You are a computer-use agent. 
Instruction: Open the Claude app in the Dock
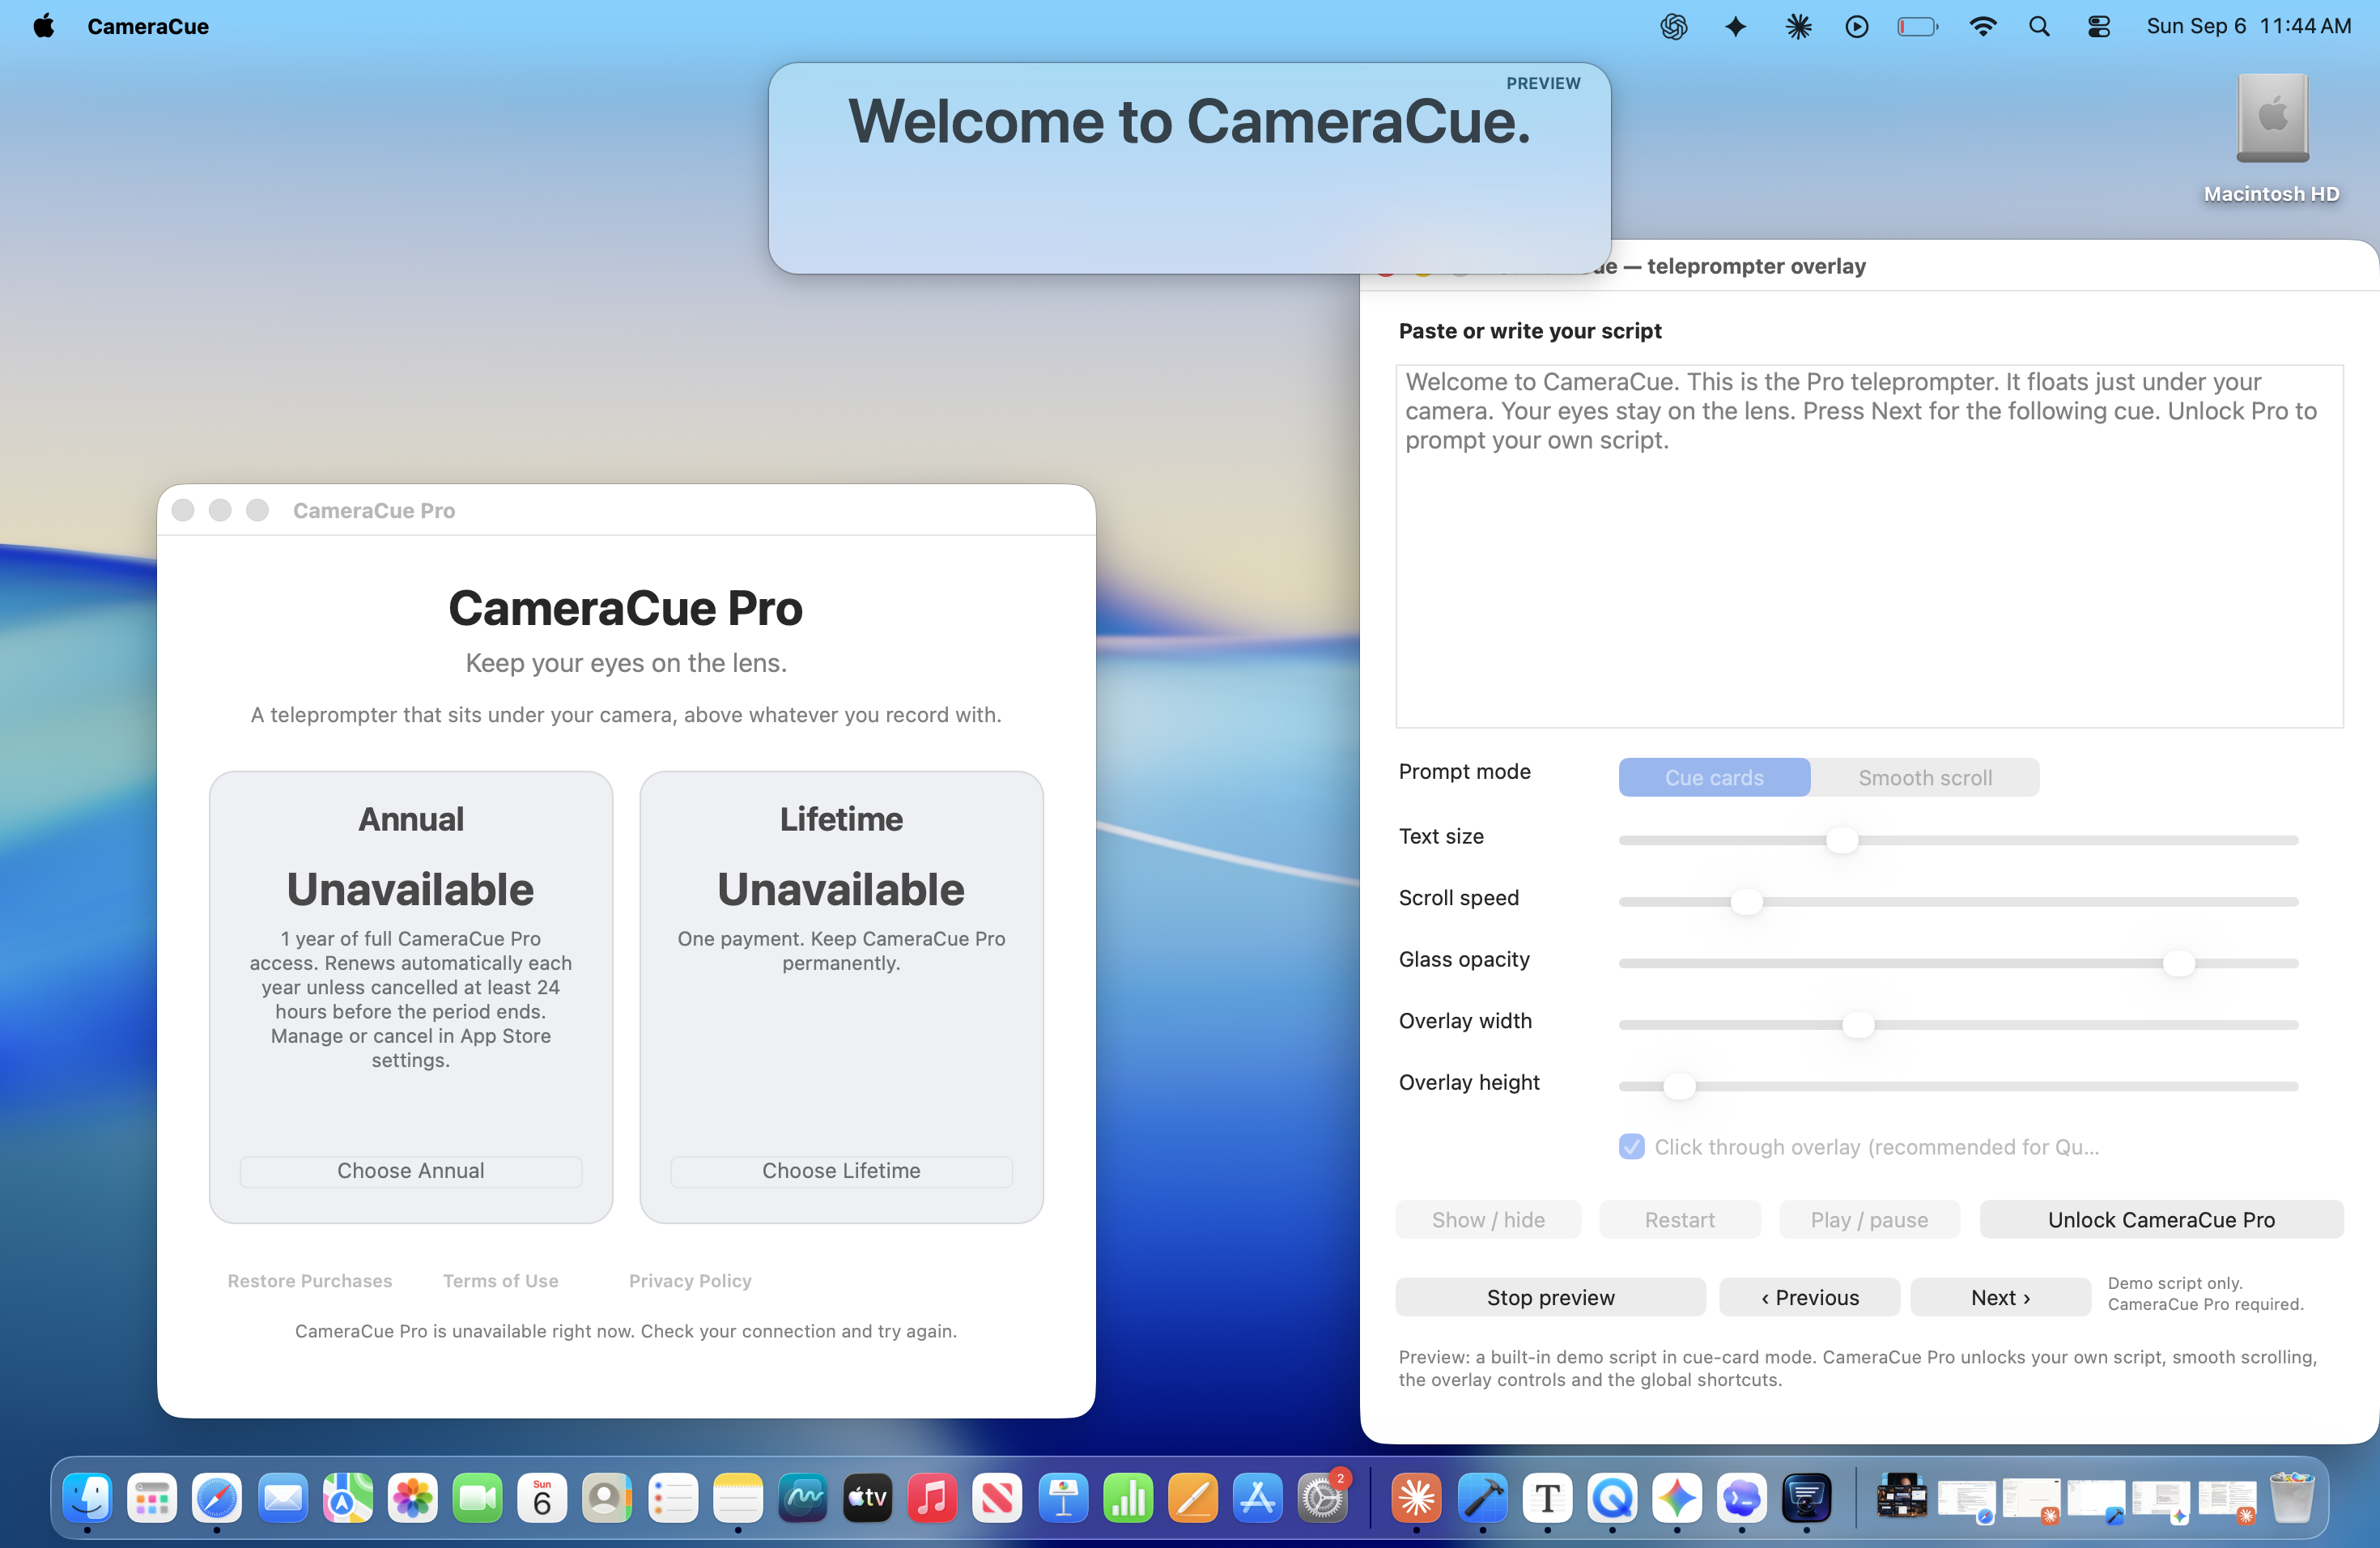tap(1416, 1498)
